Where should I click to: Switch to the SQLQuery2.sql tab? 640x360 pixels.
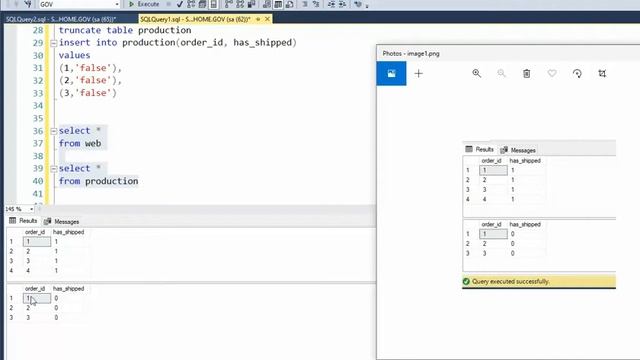[61, 19]
